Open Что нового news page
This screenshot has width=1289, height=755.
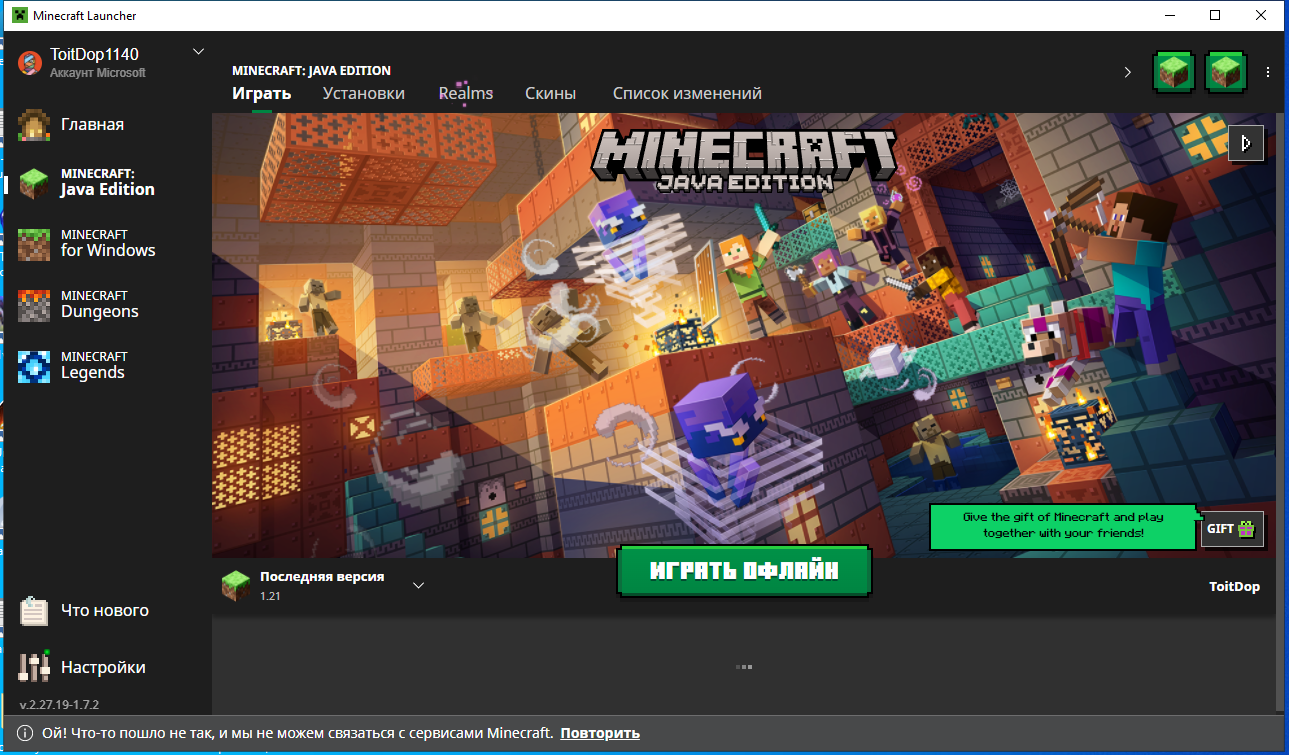(x=104, y=610)
